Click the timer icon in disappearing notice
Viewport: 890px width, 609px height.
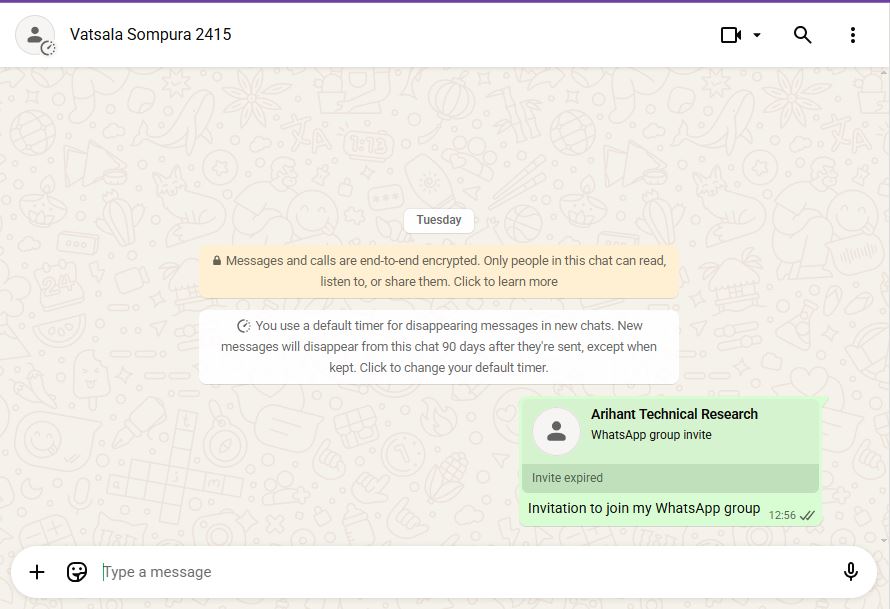click(243, 326)
